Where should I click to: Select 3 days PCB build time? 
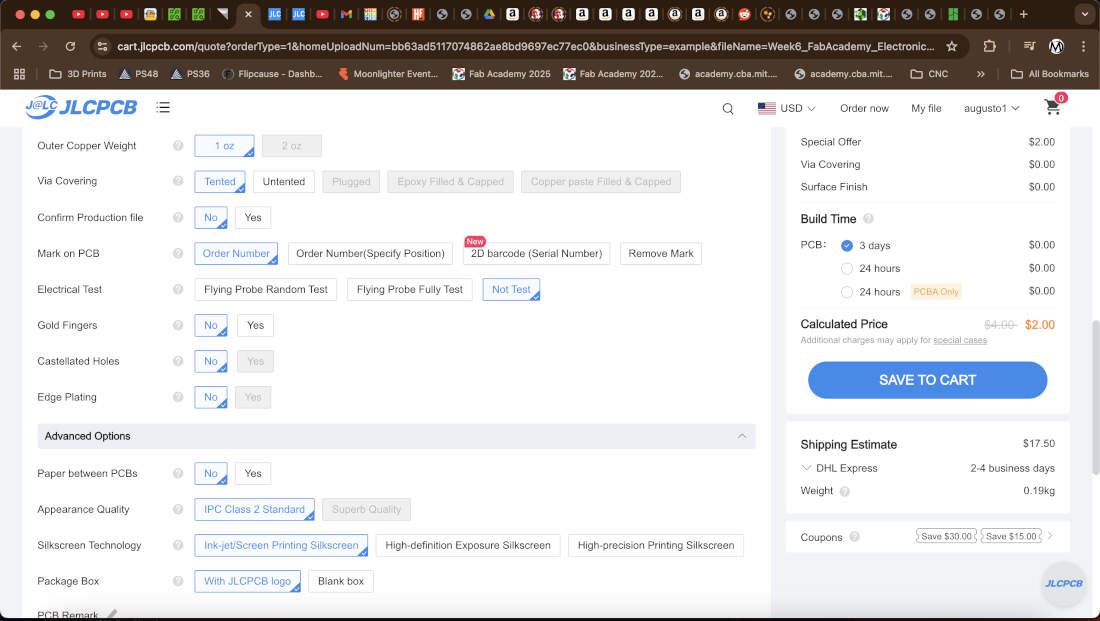847,246
